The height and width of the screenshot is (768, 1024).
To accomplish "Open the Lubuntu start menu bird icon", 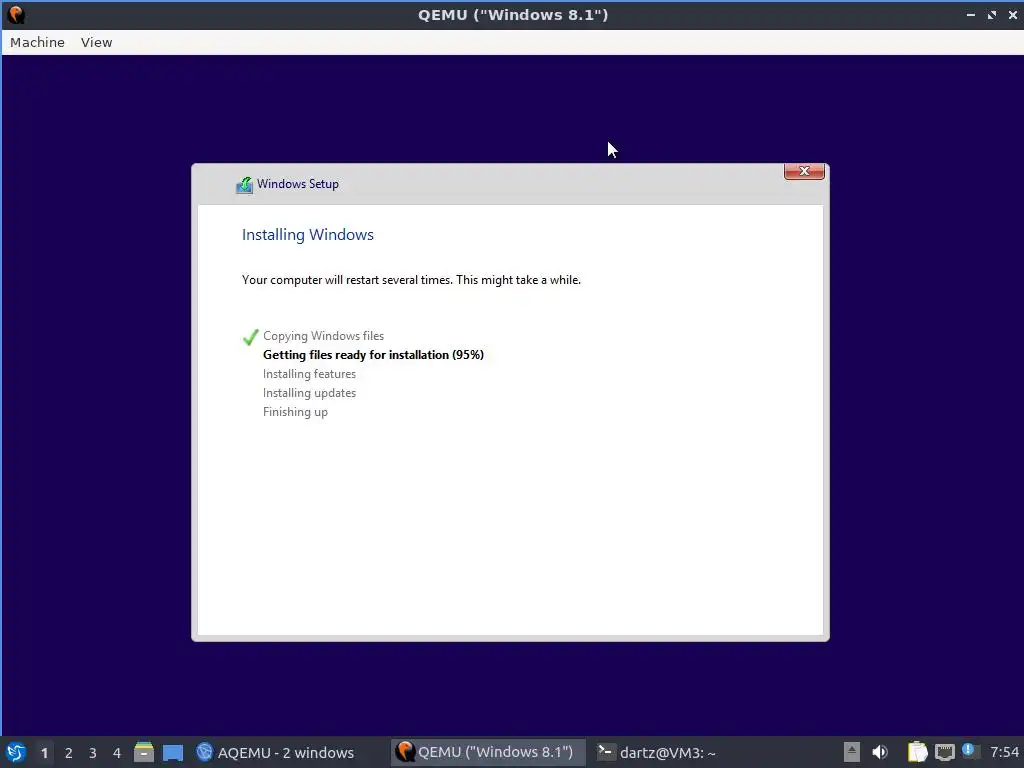I will tap(16, 752).
